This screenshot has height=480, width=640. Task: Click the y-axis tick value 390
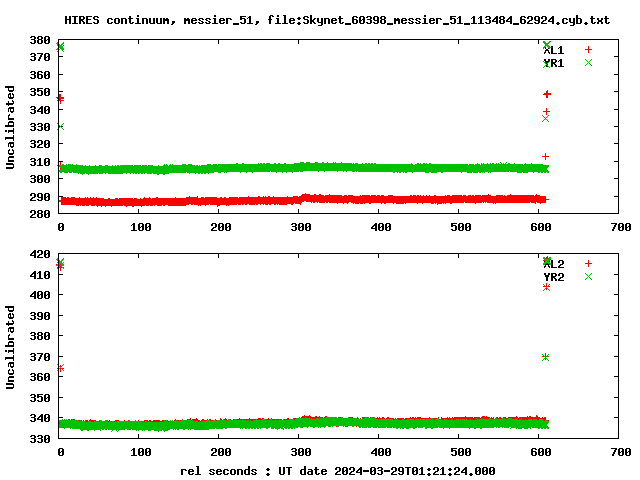40,316
